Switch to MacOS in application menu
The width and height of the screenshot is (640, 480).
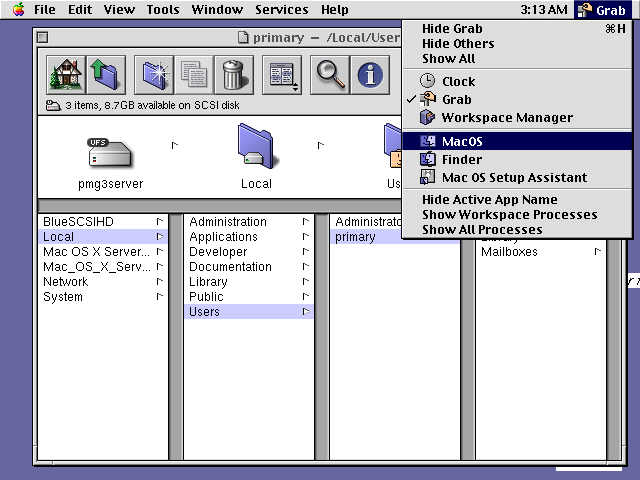[x=517, y=141]
